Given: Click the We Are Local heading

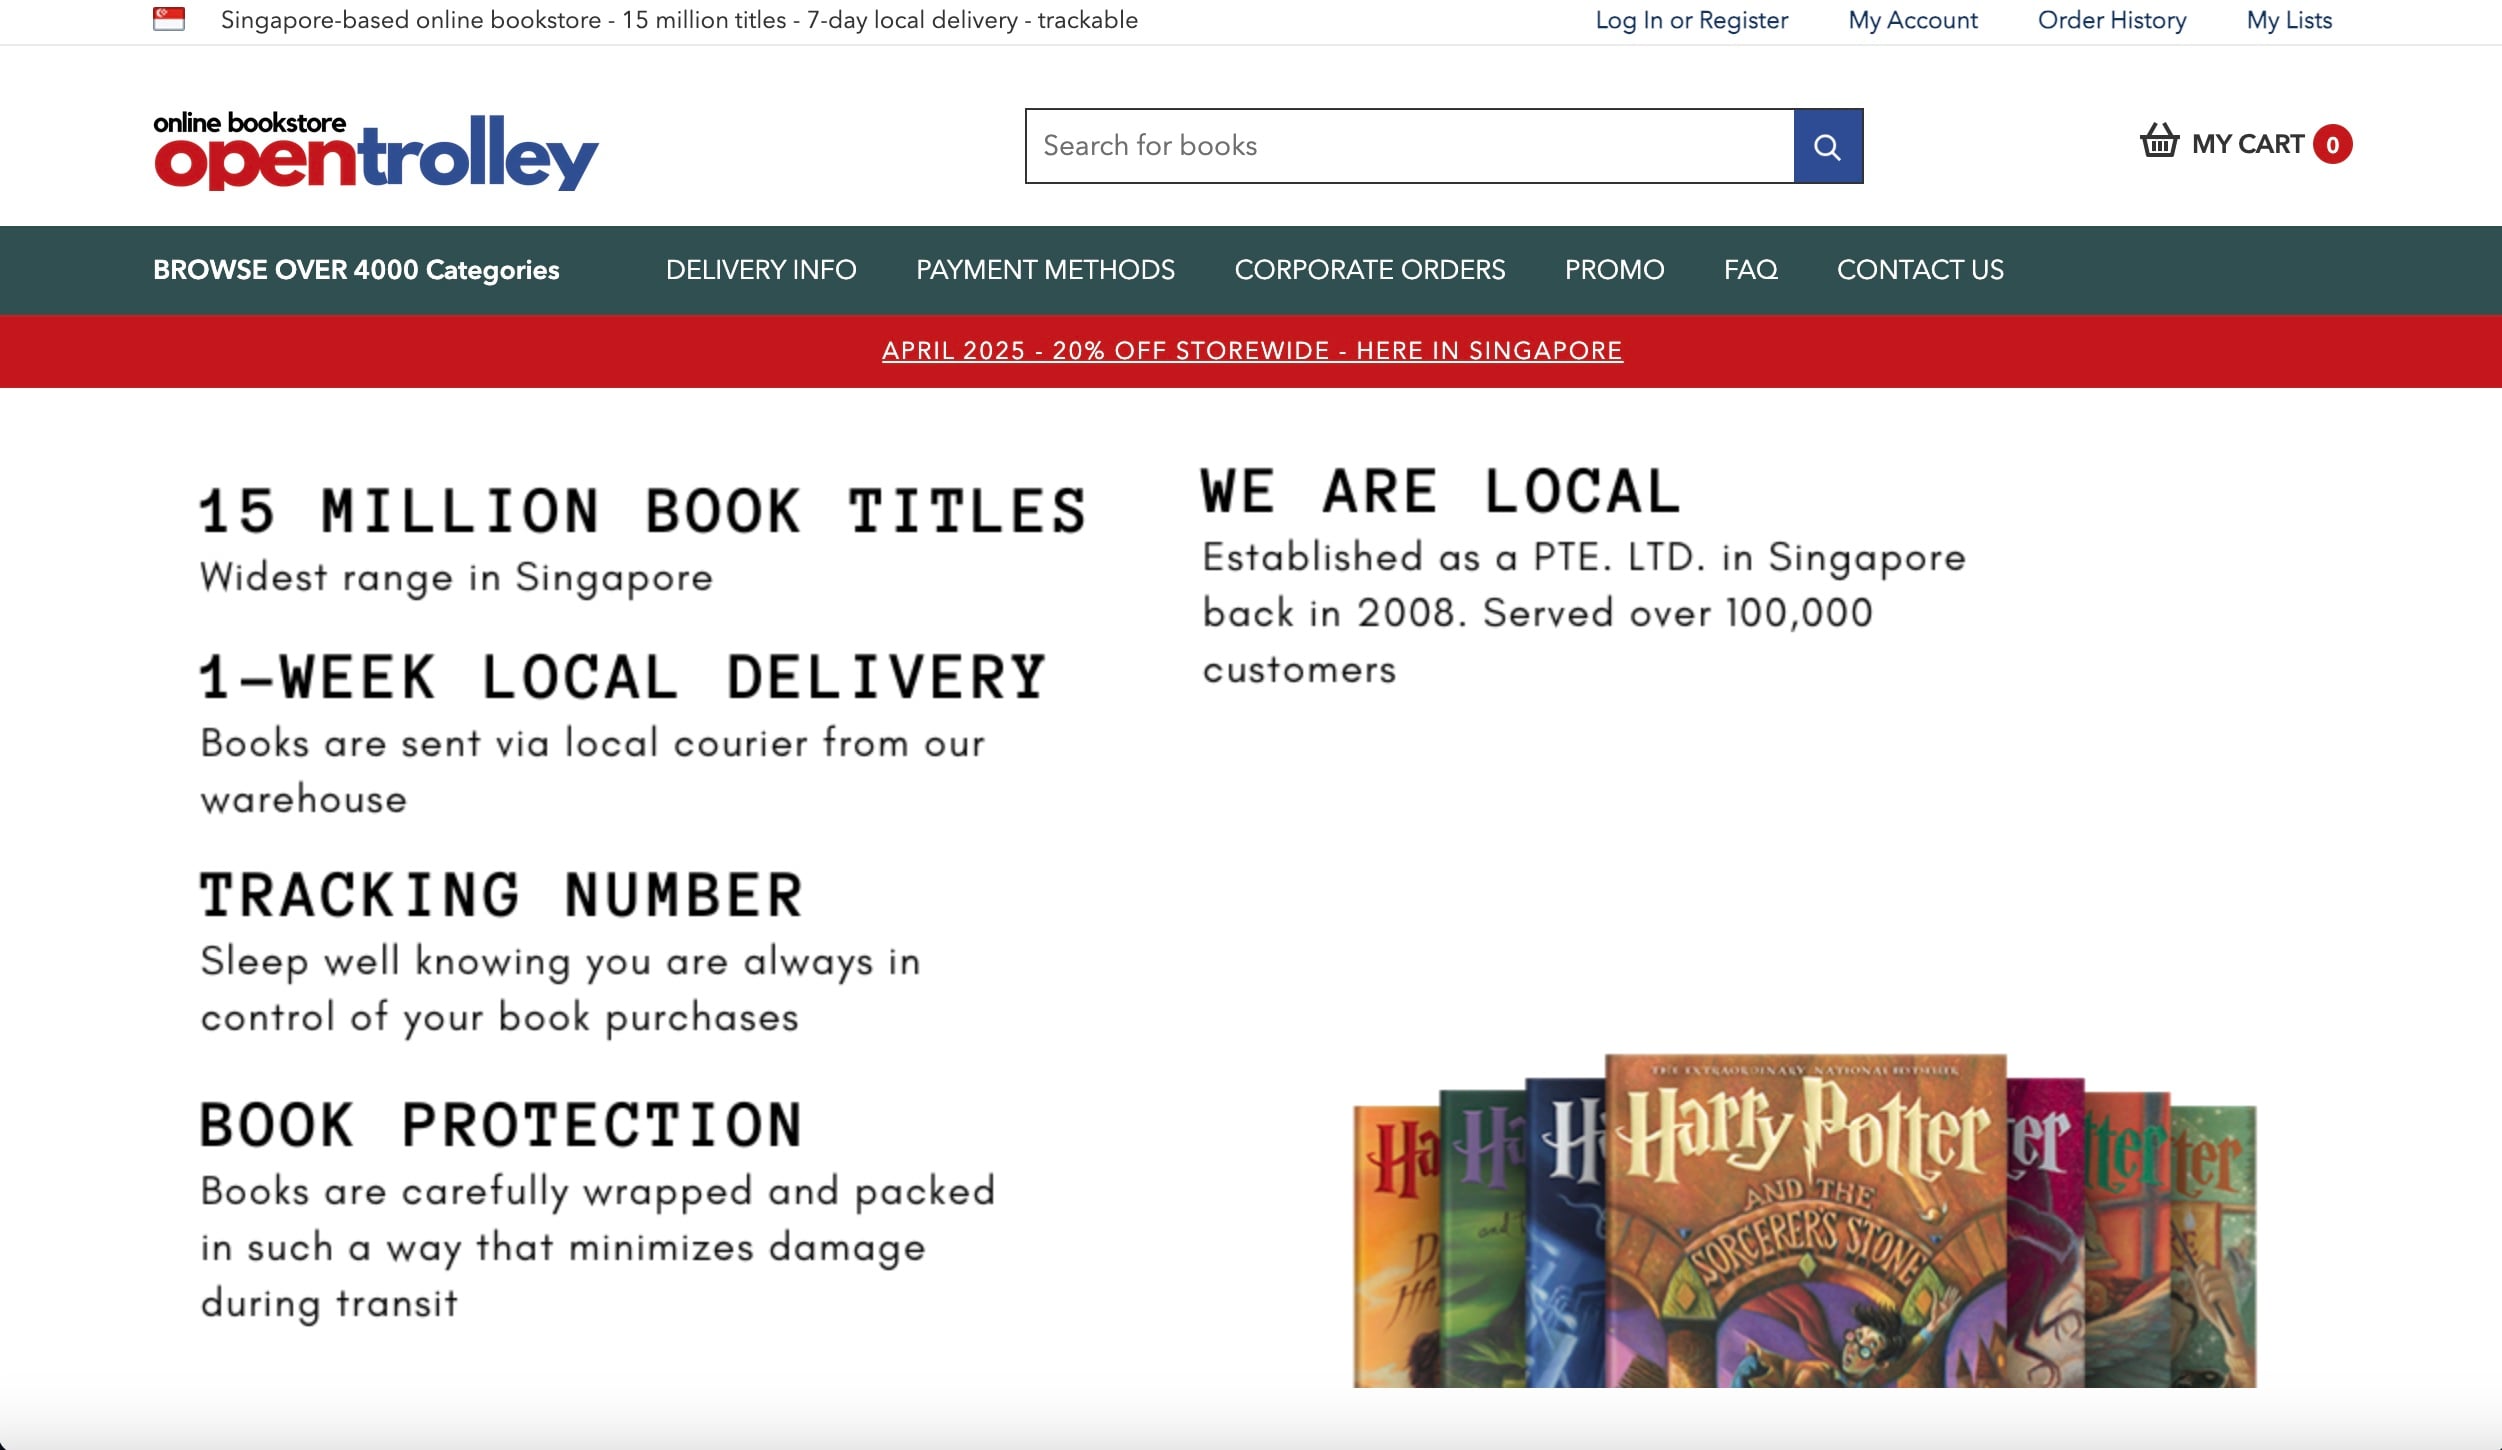Looking at the screenshot, I should pyautogui.click(x=1440, y=491).
